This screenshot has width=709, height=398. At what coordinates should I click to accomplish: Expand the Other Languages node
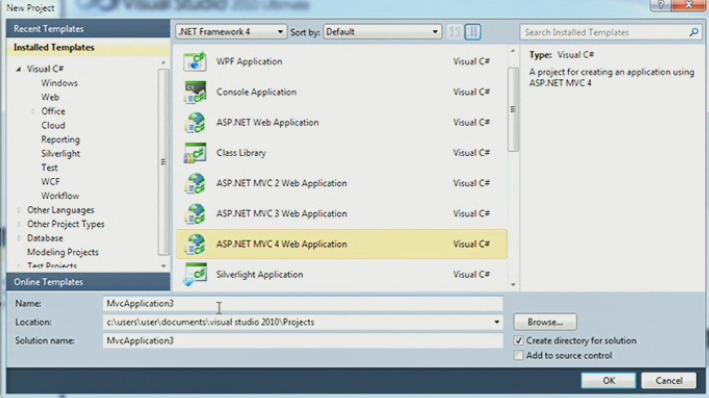pos(19,210)
